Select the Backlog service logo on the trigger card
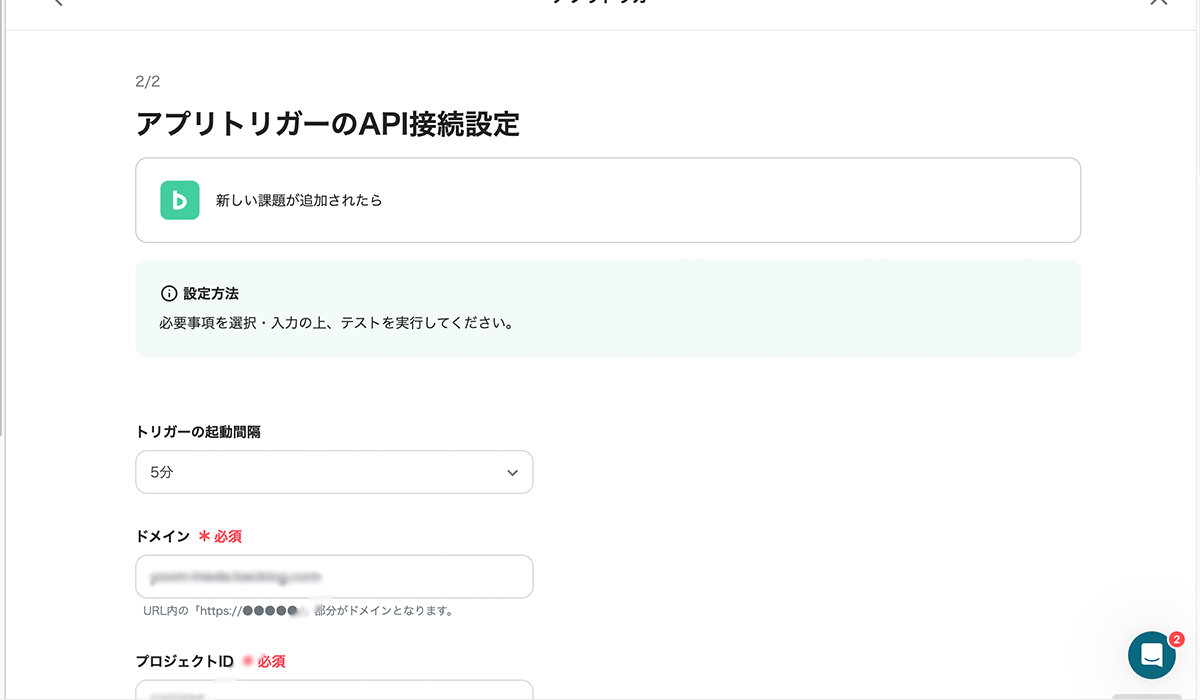The width and height of the screenshot is (1200, 700). 179,200
